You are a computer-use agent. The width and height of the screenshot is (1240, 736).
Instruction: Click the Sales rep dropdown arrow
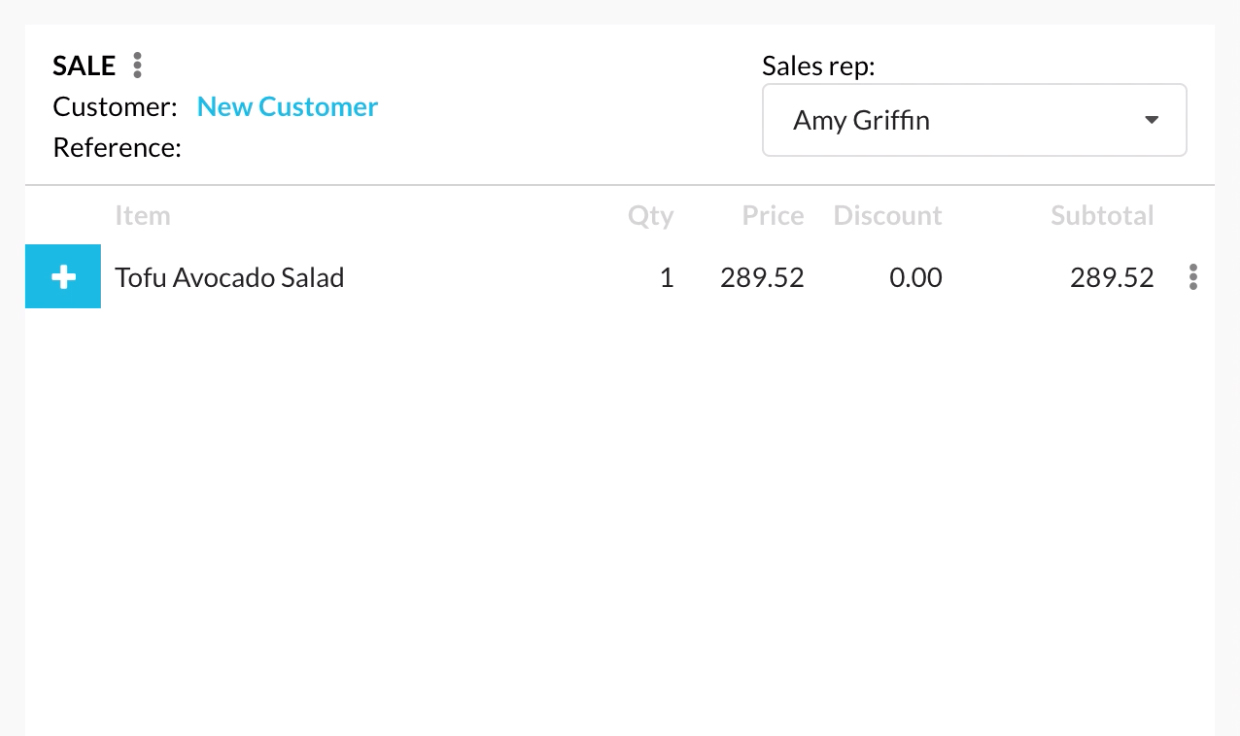pos(1151,120)
